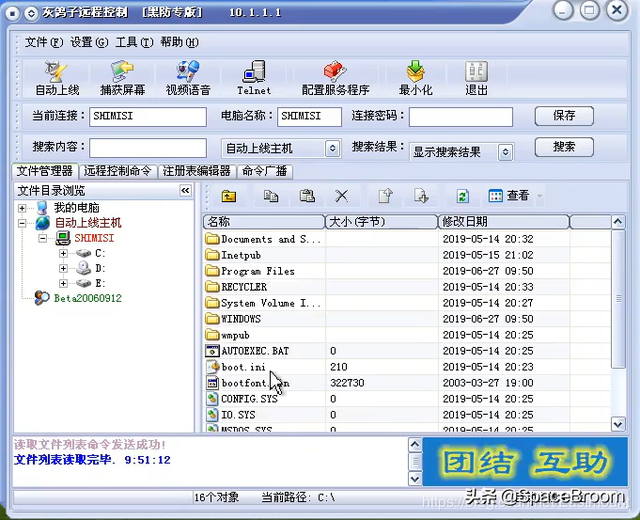640x520 pixels.
Task: Select the IO.SYS file
Action: [238, 415]
